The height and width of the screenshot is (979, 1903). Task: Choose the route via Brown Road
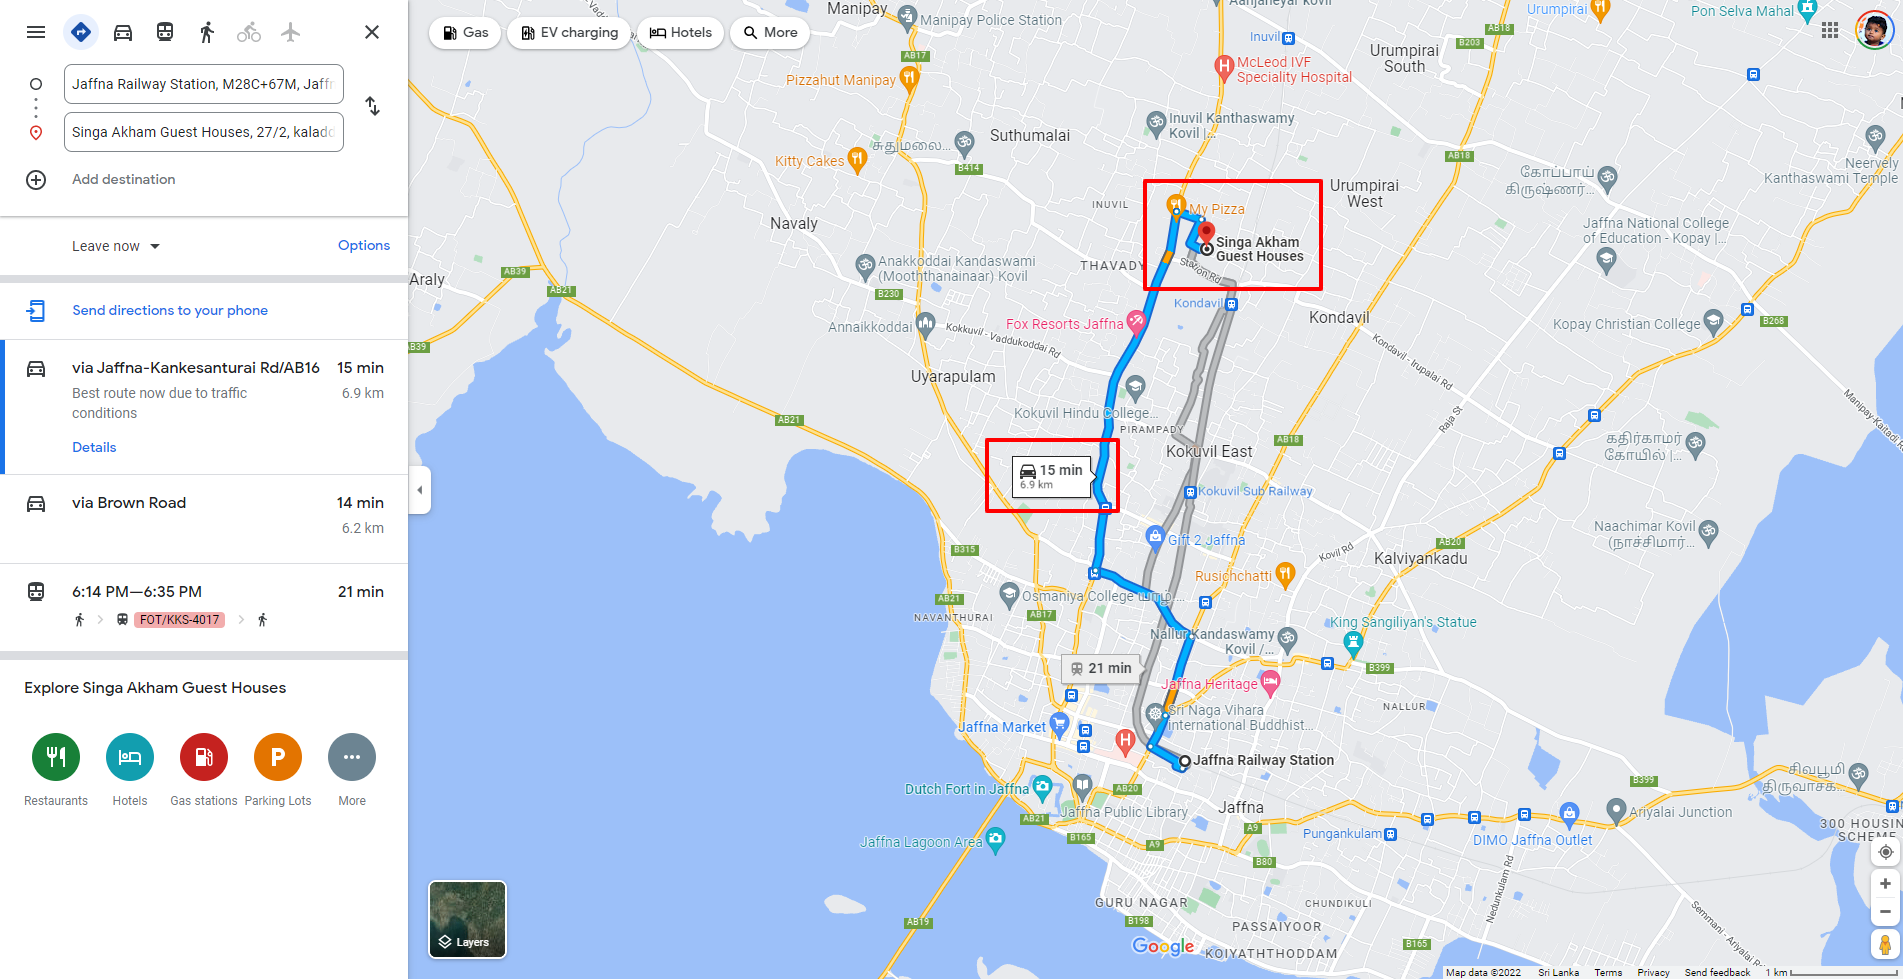pos(204,516)
